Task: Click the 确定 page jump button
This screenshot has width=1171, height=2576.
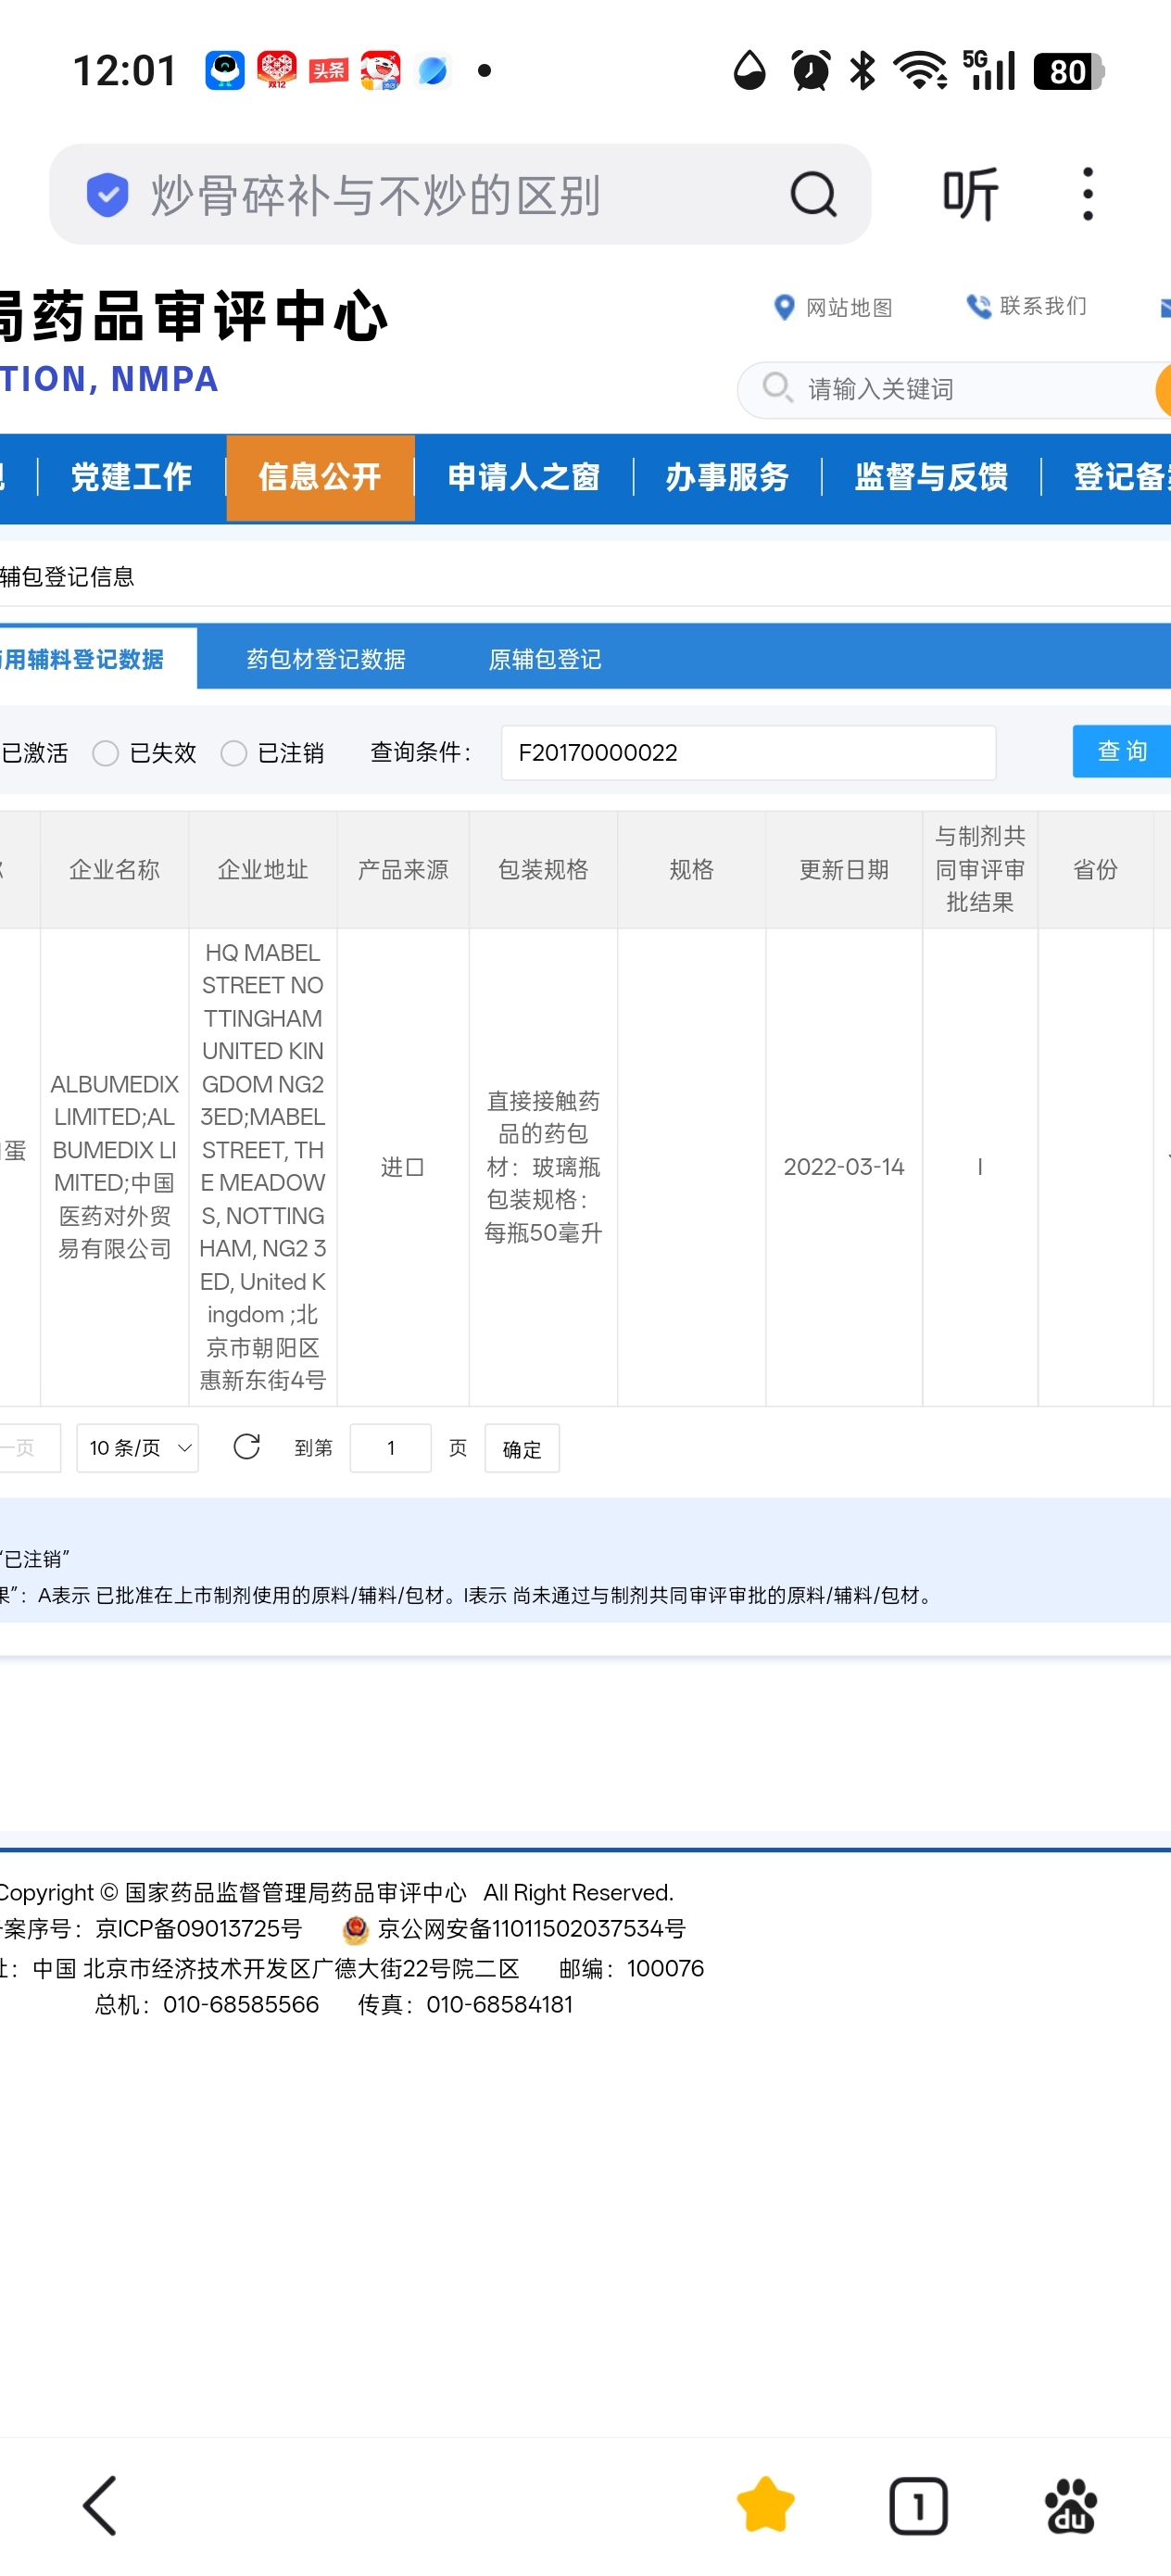Action: coord(521,1448)
